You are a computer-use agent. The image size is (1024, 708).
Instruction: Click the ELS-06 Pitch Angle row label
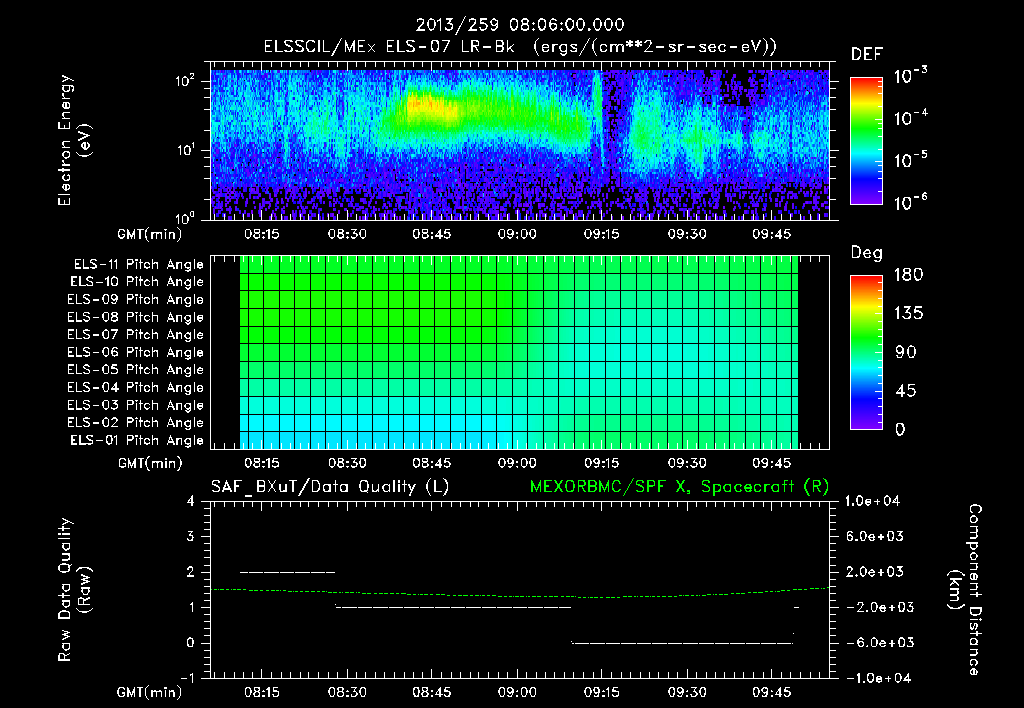135,353
